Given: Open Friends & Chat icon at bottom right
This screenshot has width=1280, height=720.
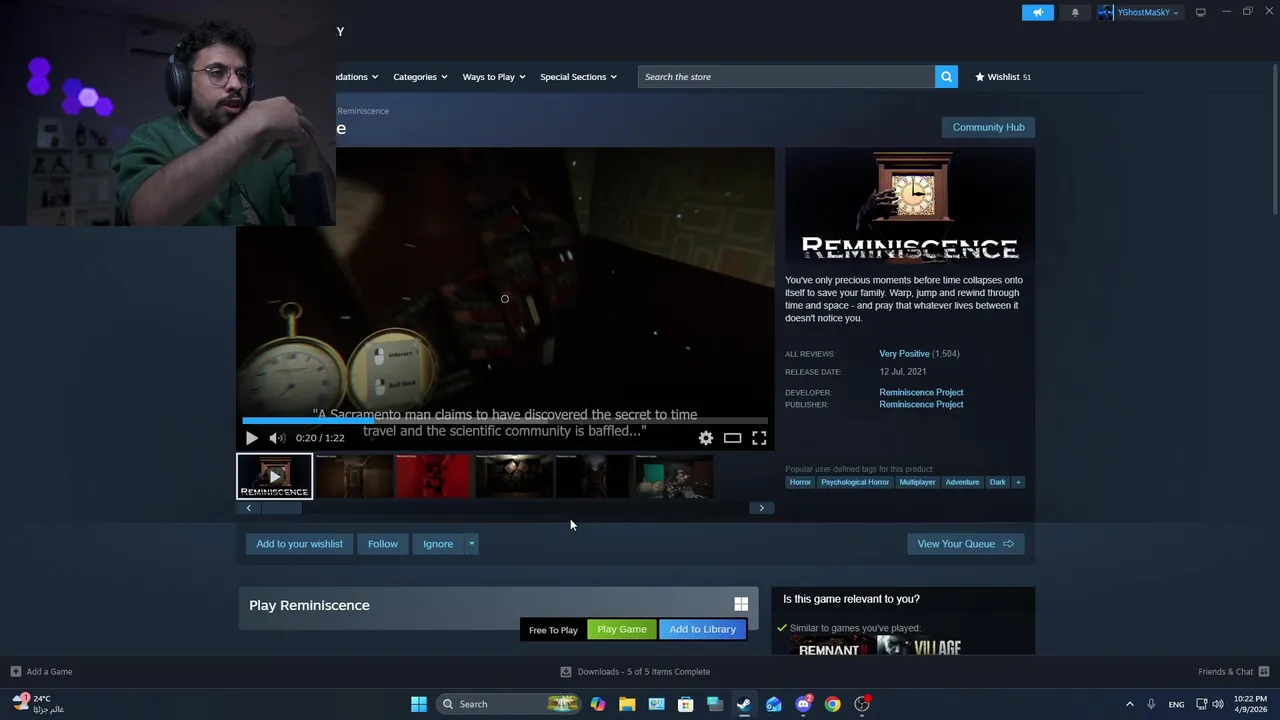Looking at the screenshot, I should [1264, 672].
